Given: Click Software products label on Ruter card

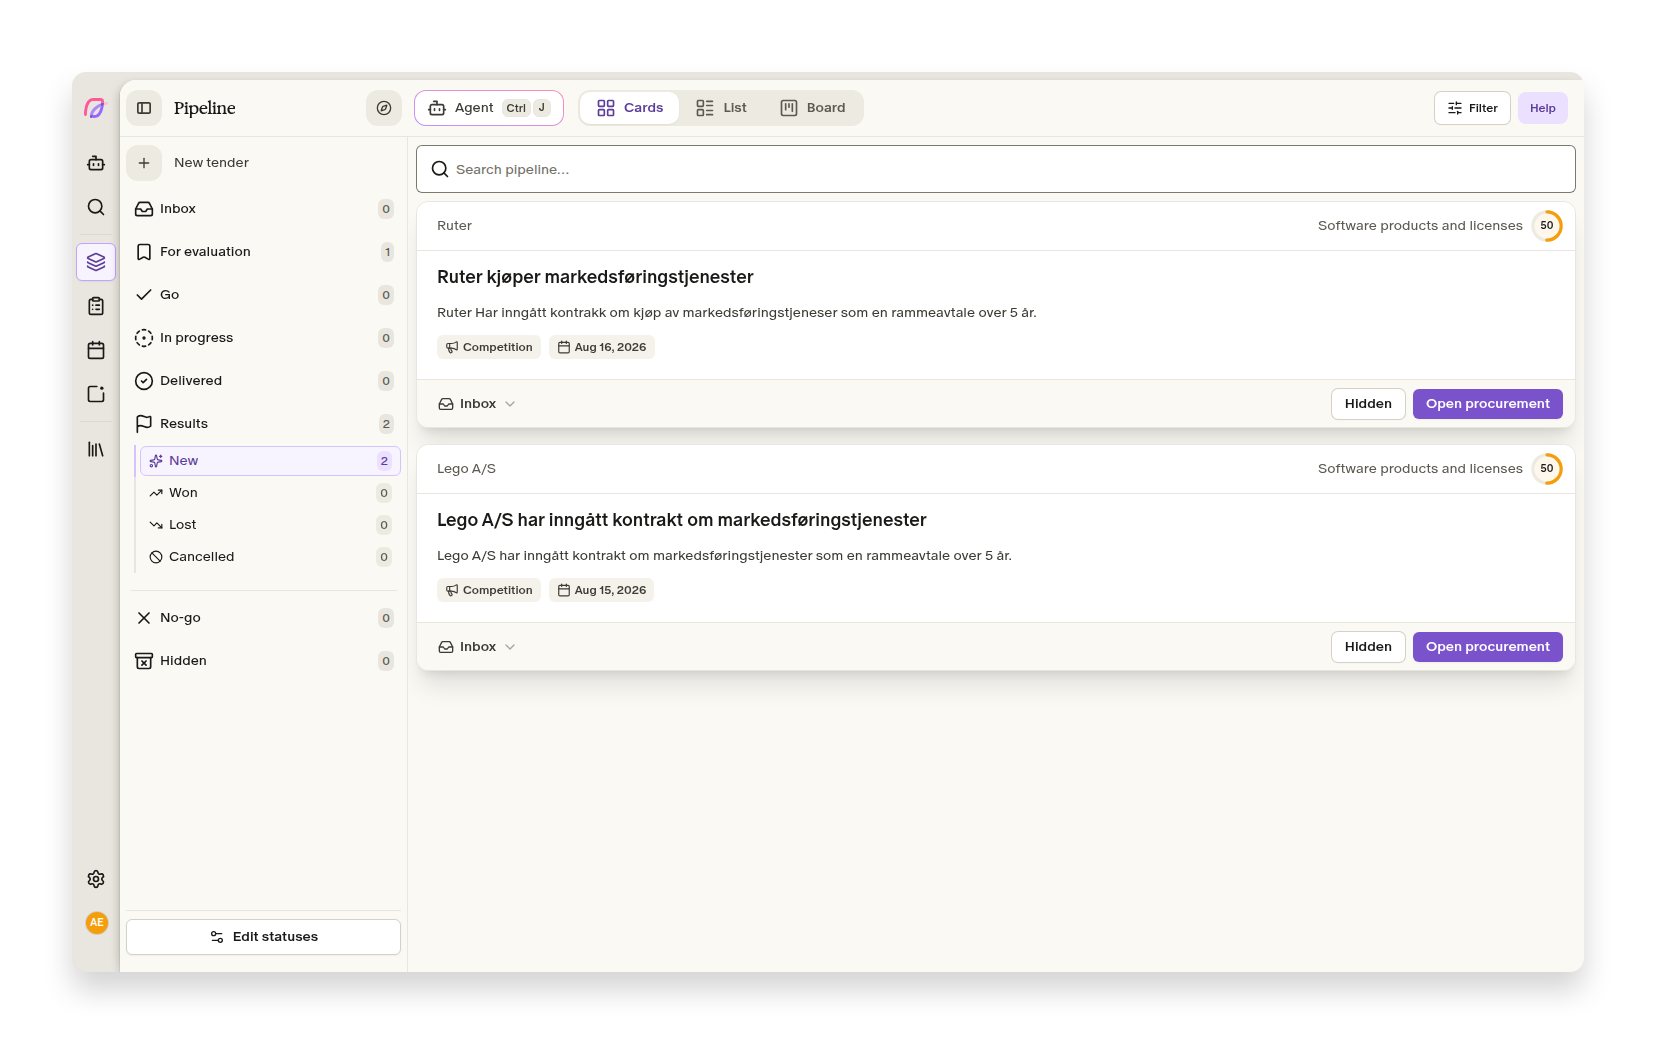Looking at the screenshot, I should click(x=1420, y=226).
